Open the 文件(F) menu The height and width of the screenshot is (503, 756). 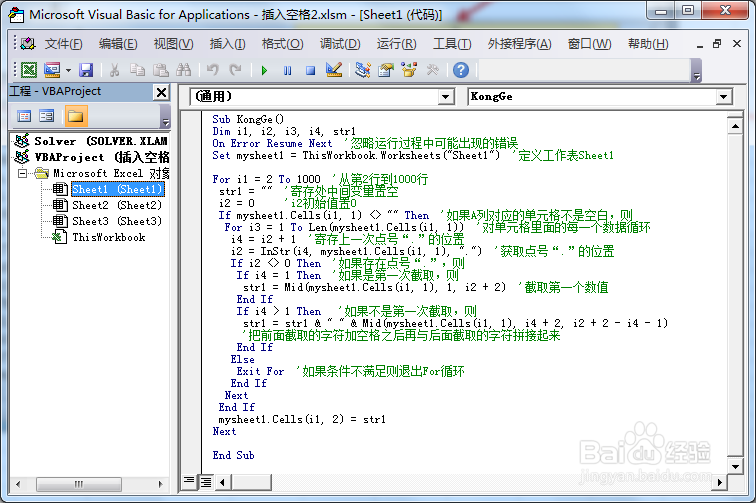pos(64,44)
